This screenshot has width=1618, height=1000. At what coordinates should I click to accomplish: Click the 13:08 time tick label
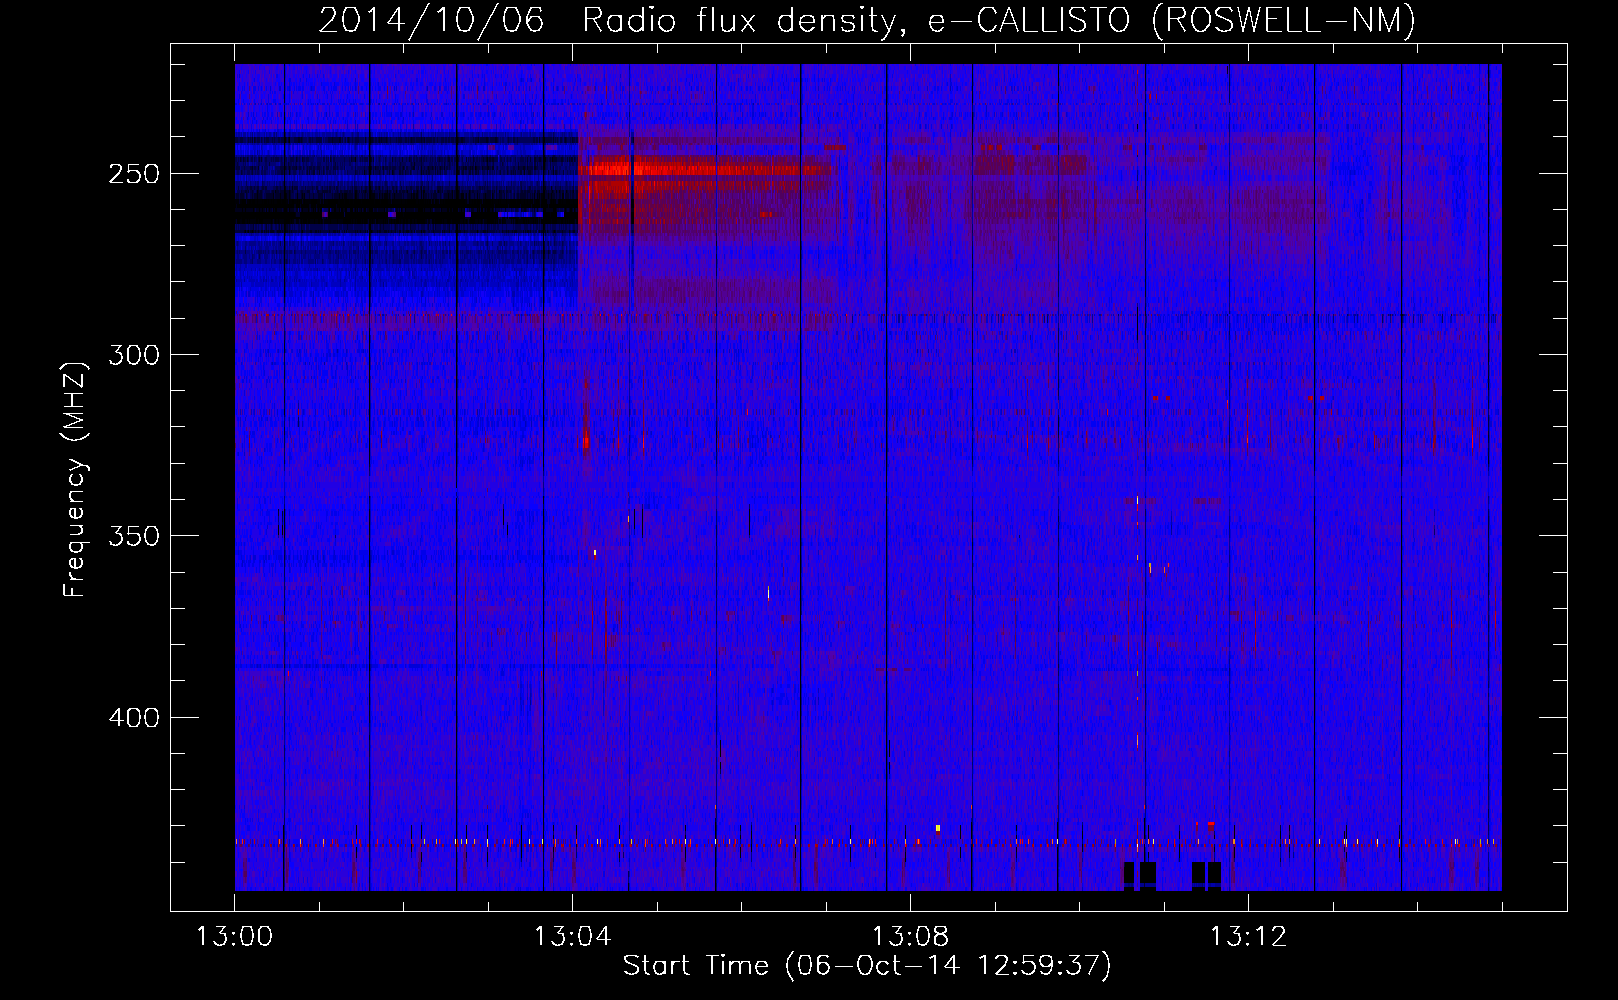click(910, 937)
